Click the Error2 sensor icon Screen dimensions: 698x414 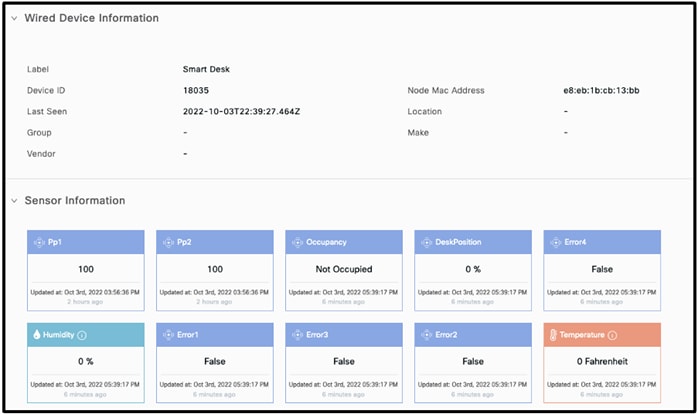click(x=426, y=335)
